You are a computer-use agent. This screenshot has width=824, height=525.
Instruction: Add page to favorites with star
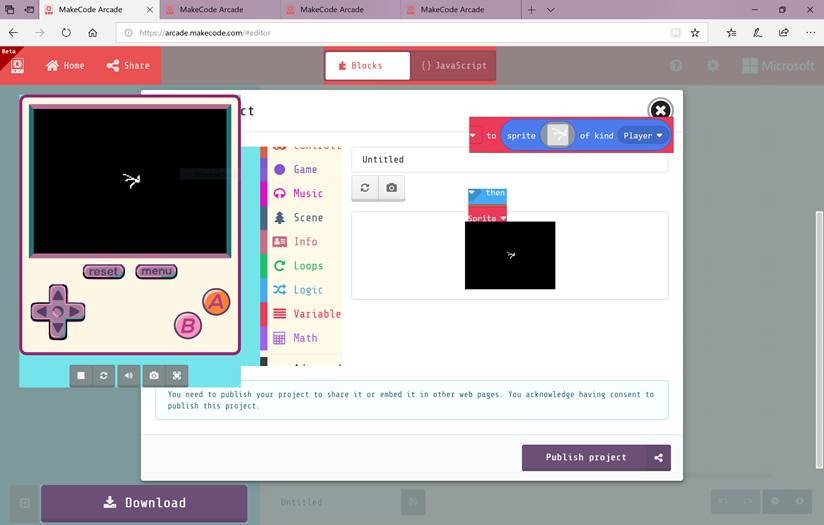point(695,33)
